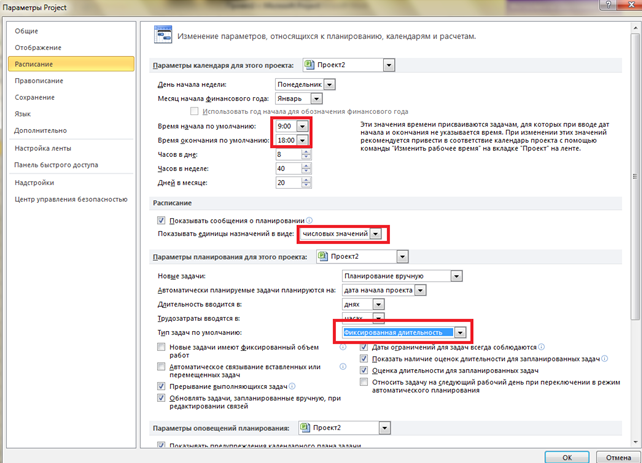Click info icon beside auto-linking option

coord(343,367)
